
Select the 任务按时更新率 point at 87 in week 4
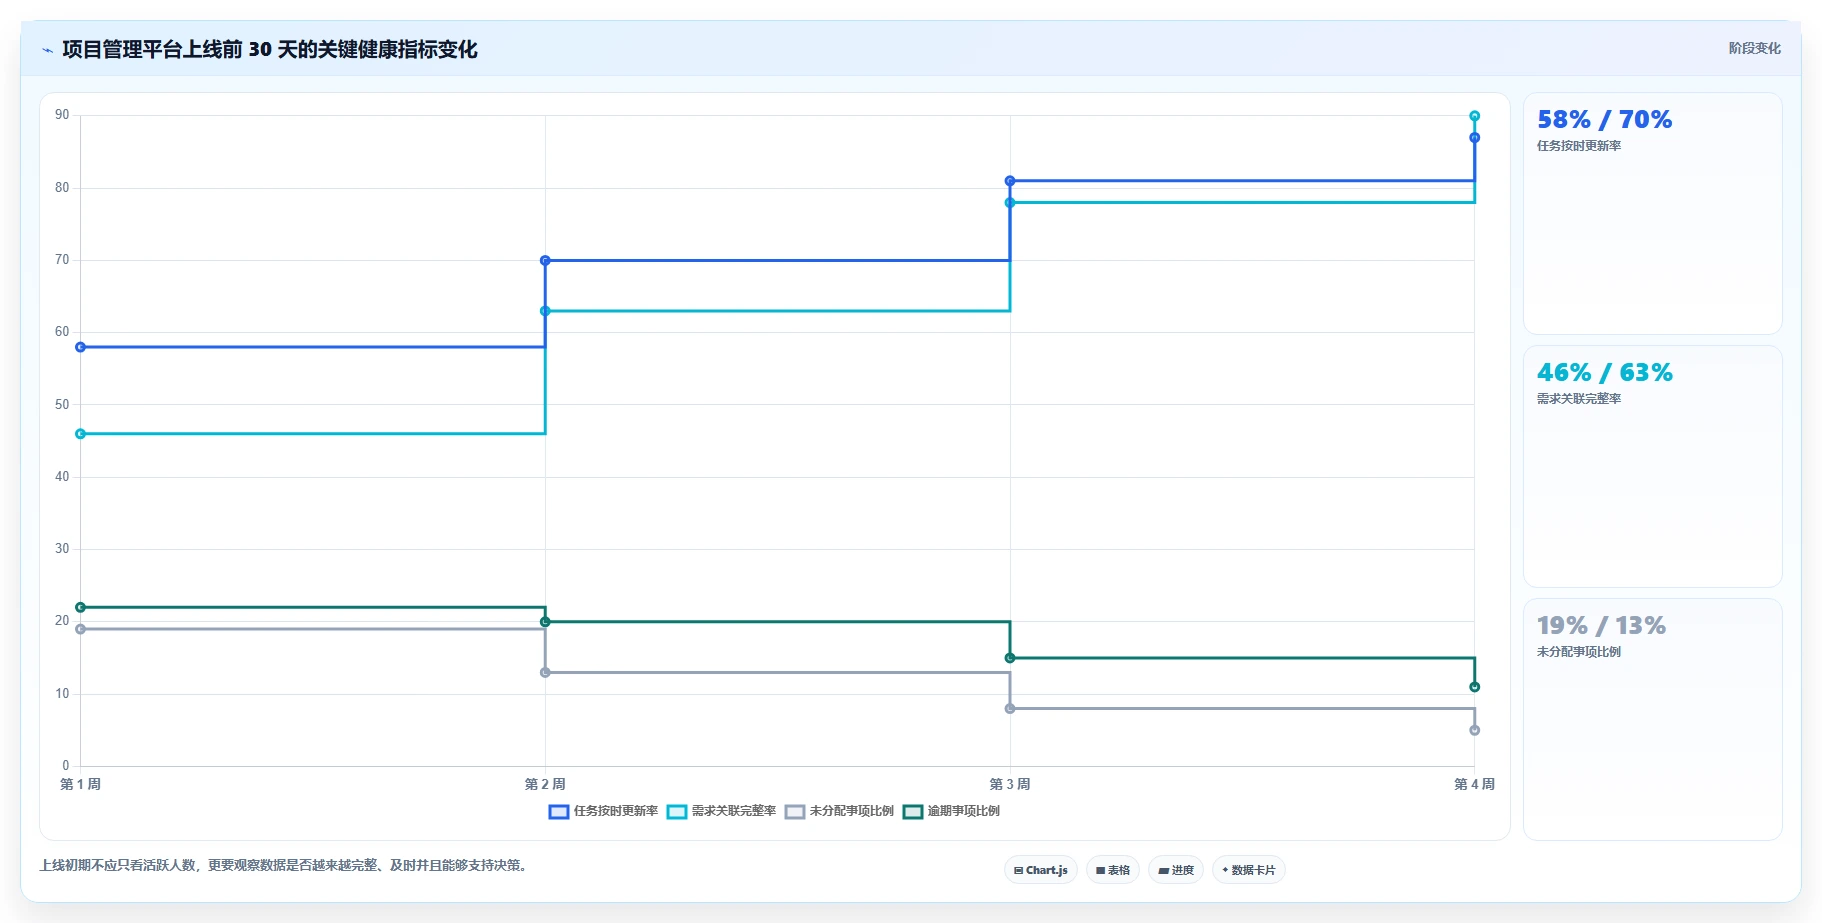click(1474, 138)
